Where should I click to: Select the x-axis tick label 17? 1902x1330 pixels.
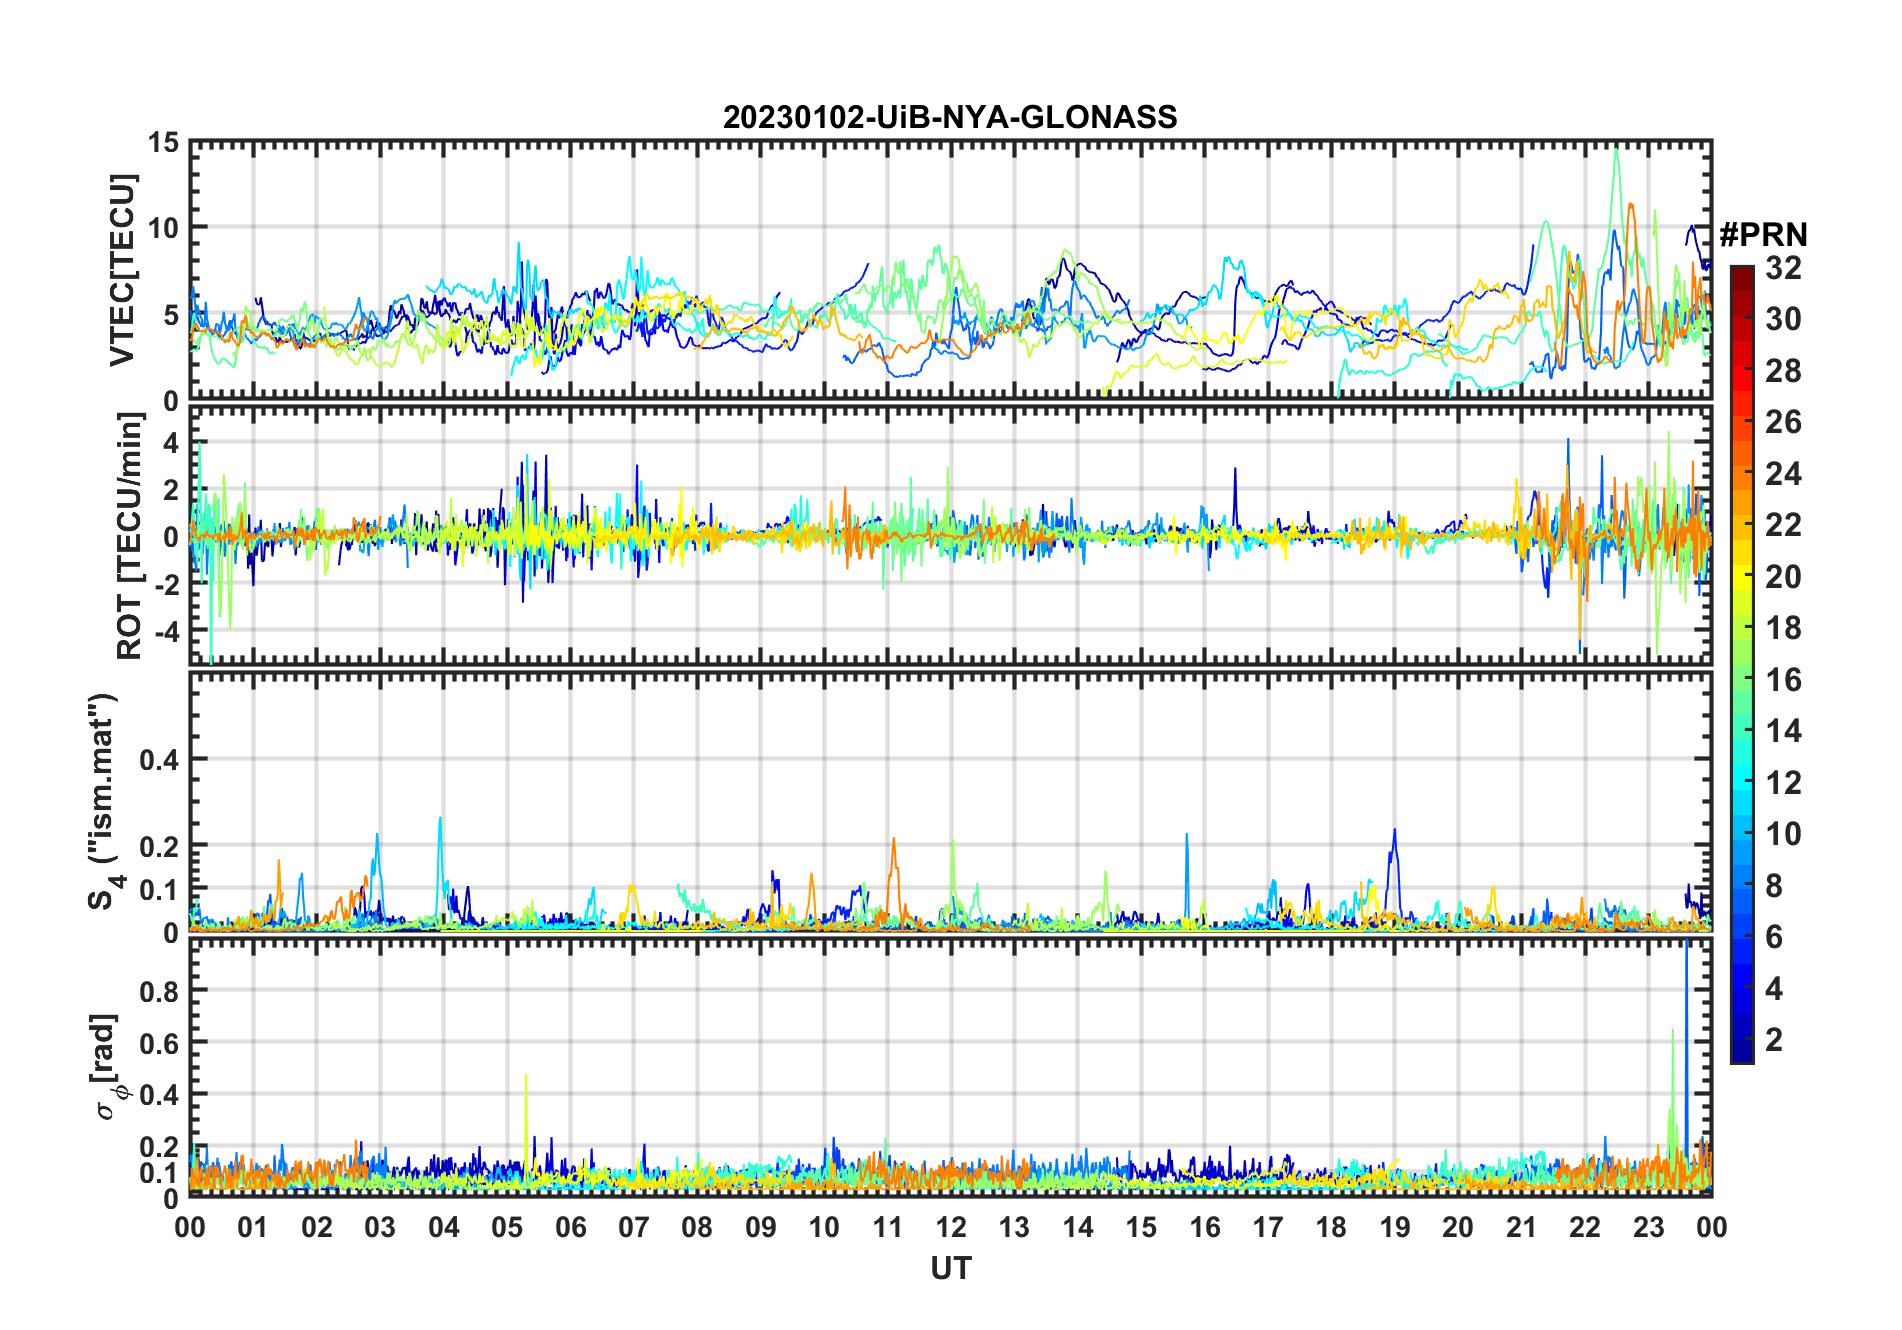[x=1268, y=1227]
